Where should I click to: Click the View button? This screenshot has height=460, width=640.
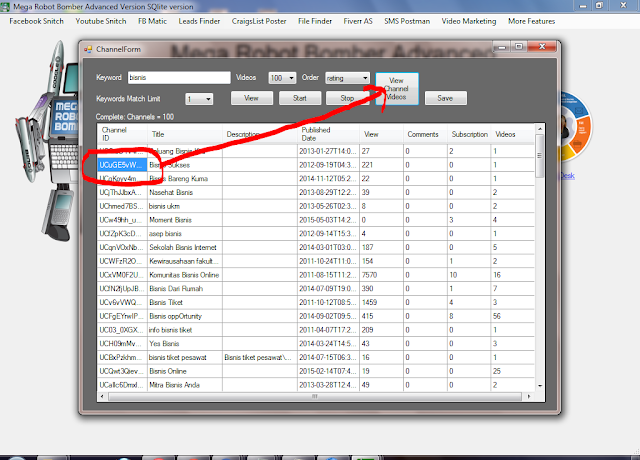coord(251,98)
